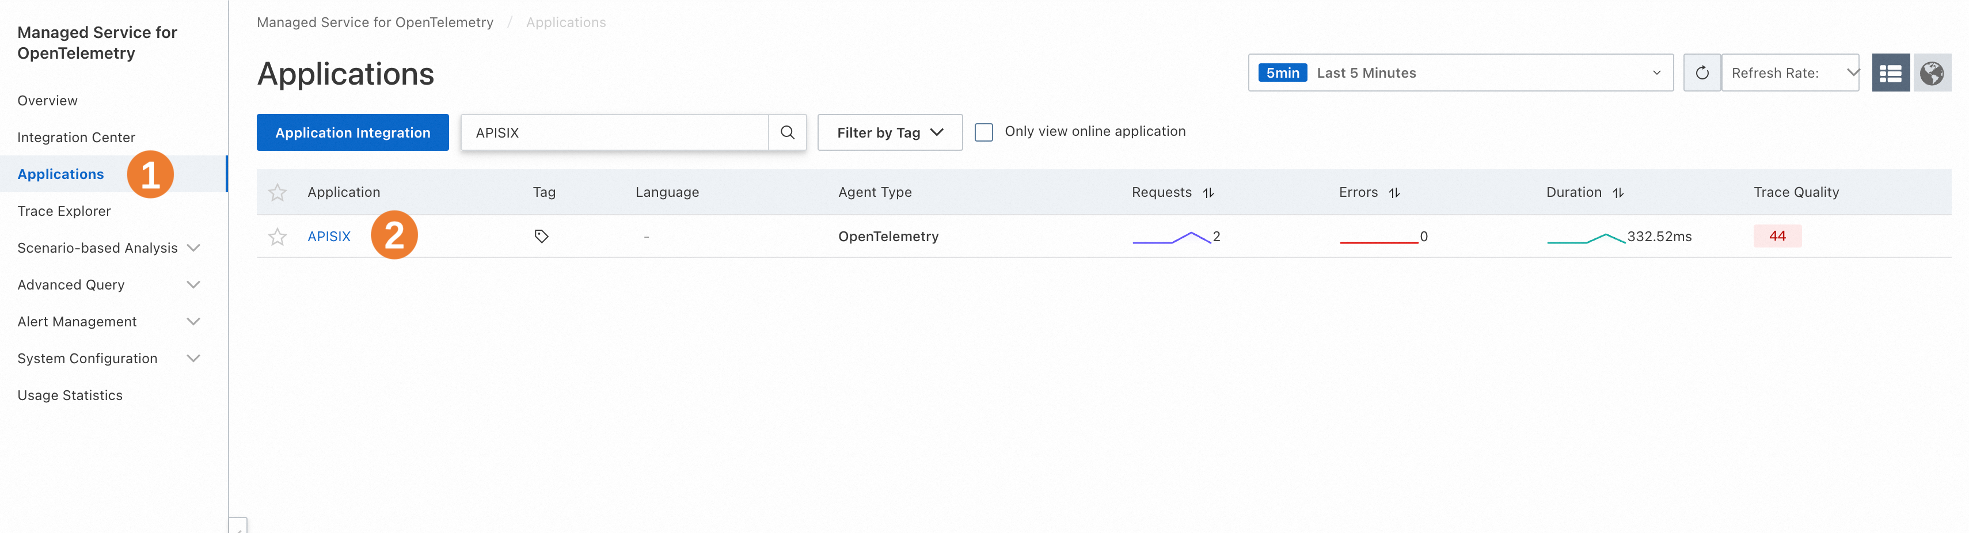Open the Filter by Tag dropdown
Screen dimensions: 1970x533
tap(890, 132)
